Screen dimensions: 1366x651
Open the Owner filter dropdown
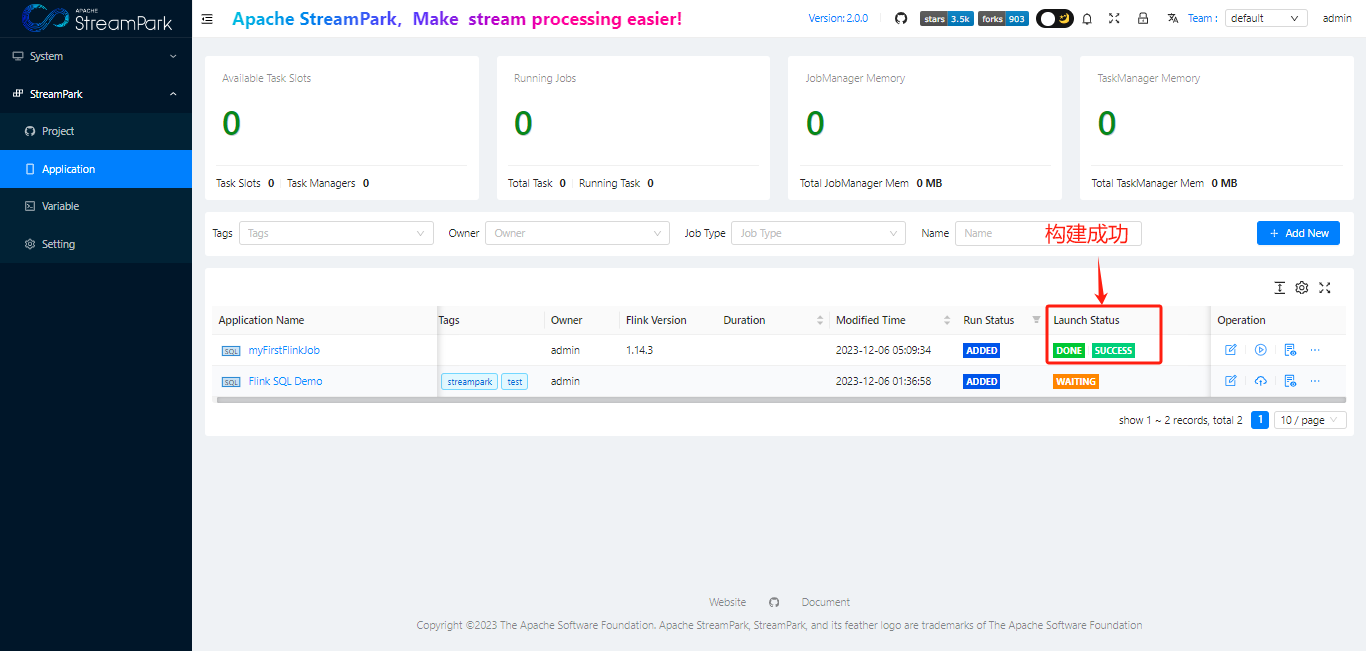pos(577,233)
